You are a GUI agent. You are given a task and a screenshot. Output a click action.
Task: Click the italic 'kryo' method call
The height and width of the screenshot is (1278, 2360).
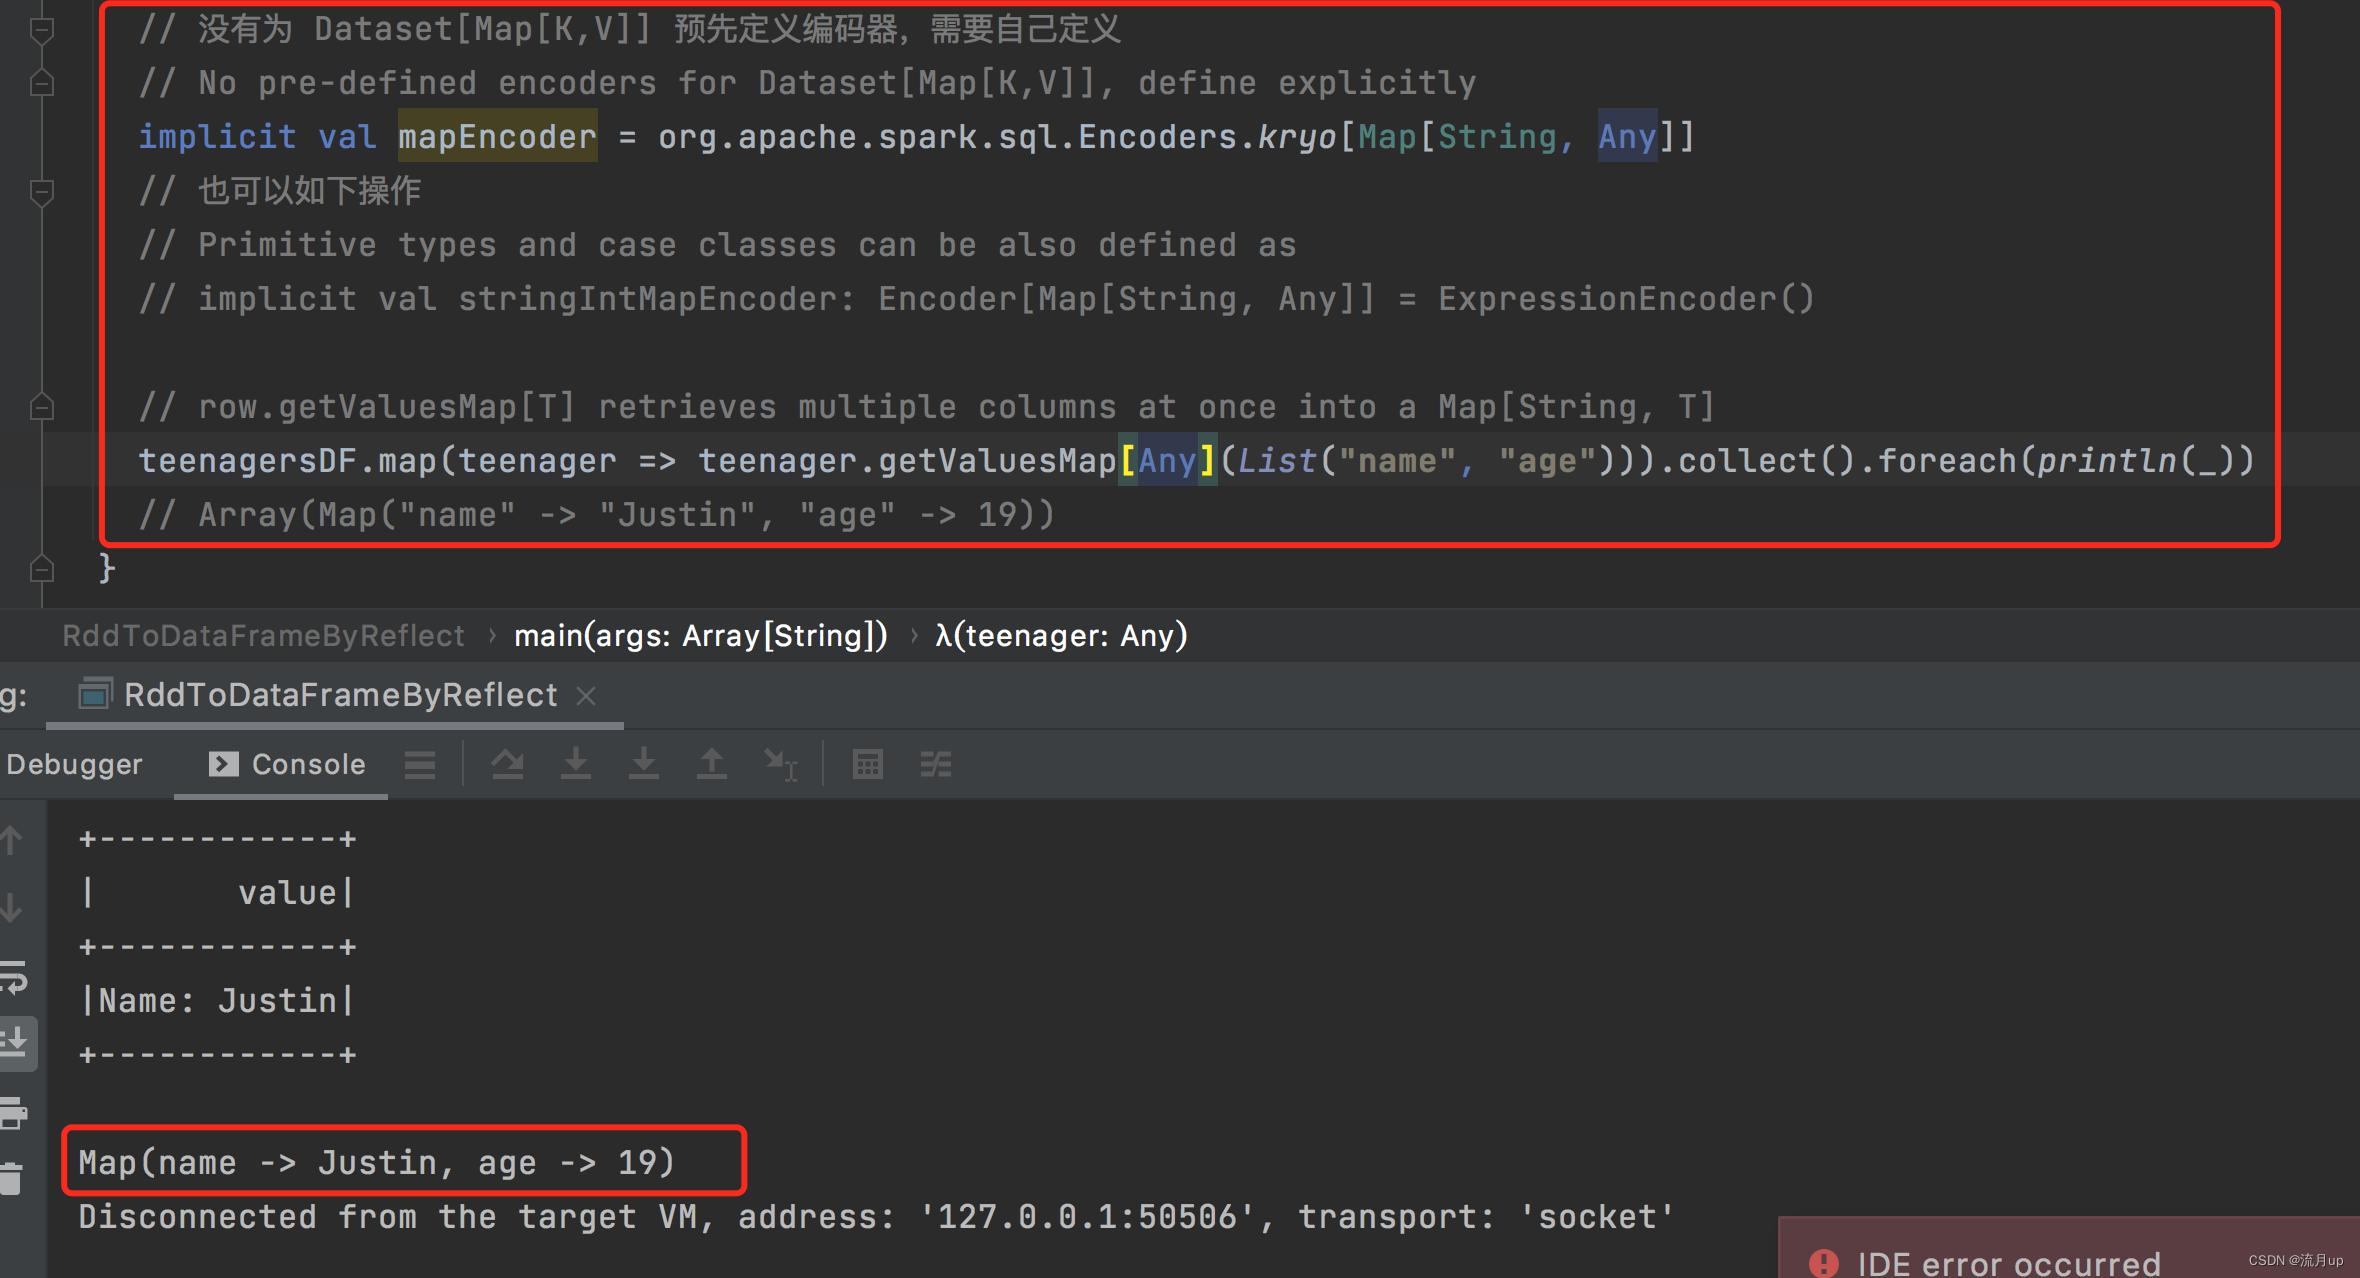click(x=1297, y=136)
